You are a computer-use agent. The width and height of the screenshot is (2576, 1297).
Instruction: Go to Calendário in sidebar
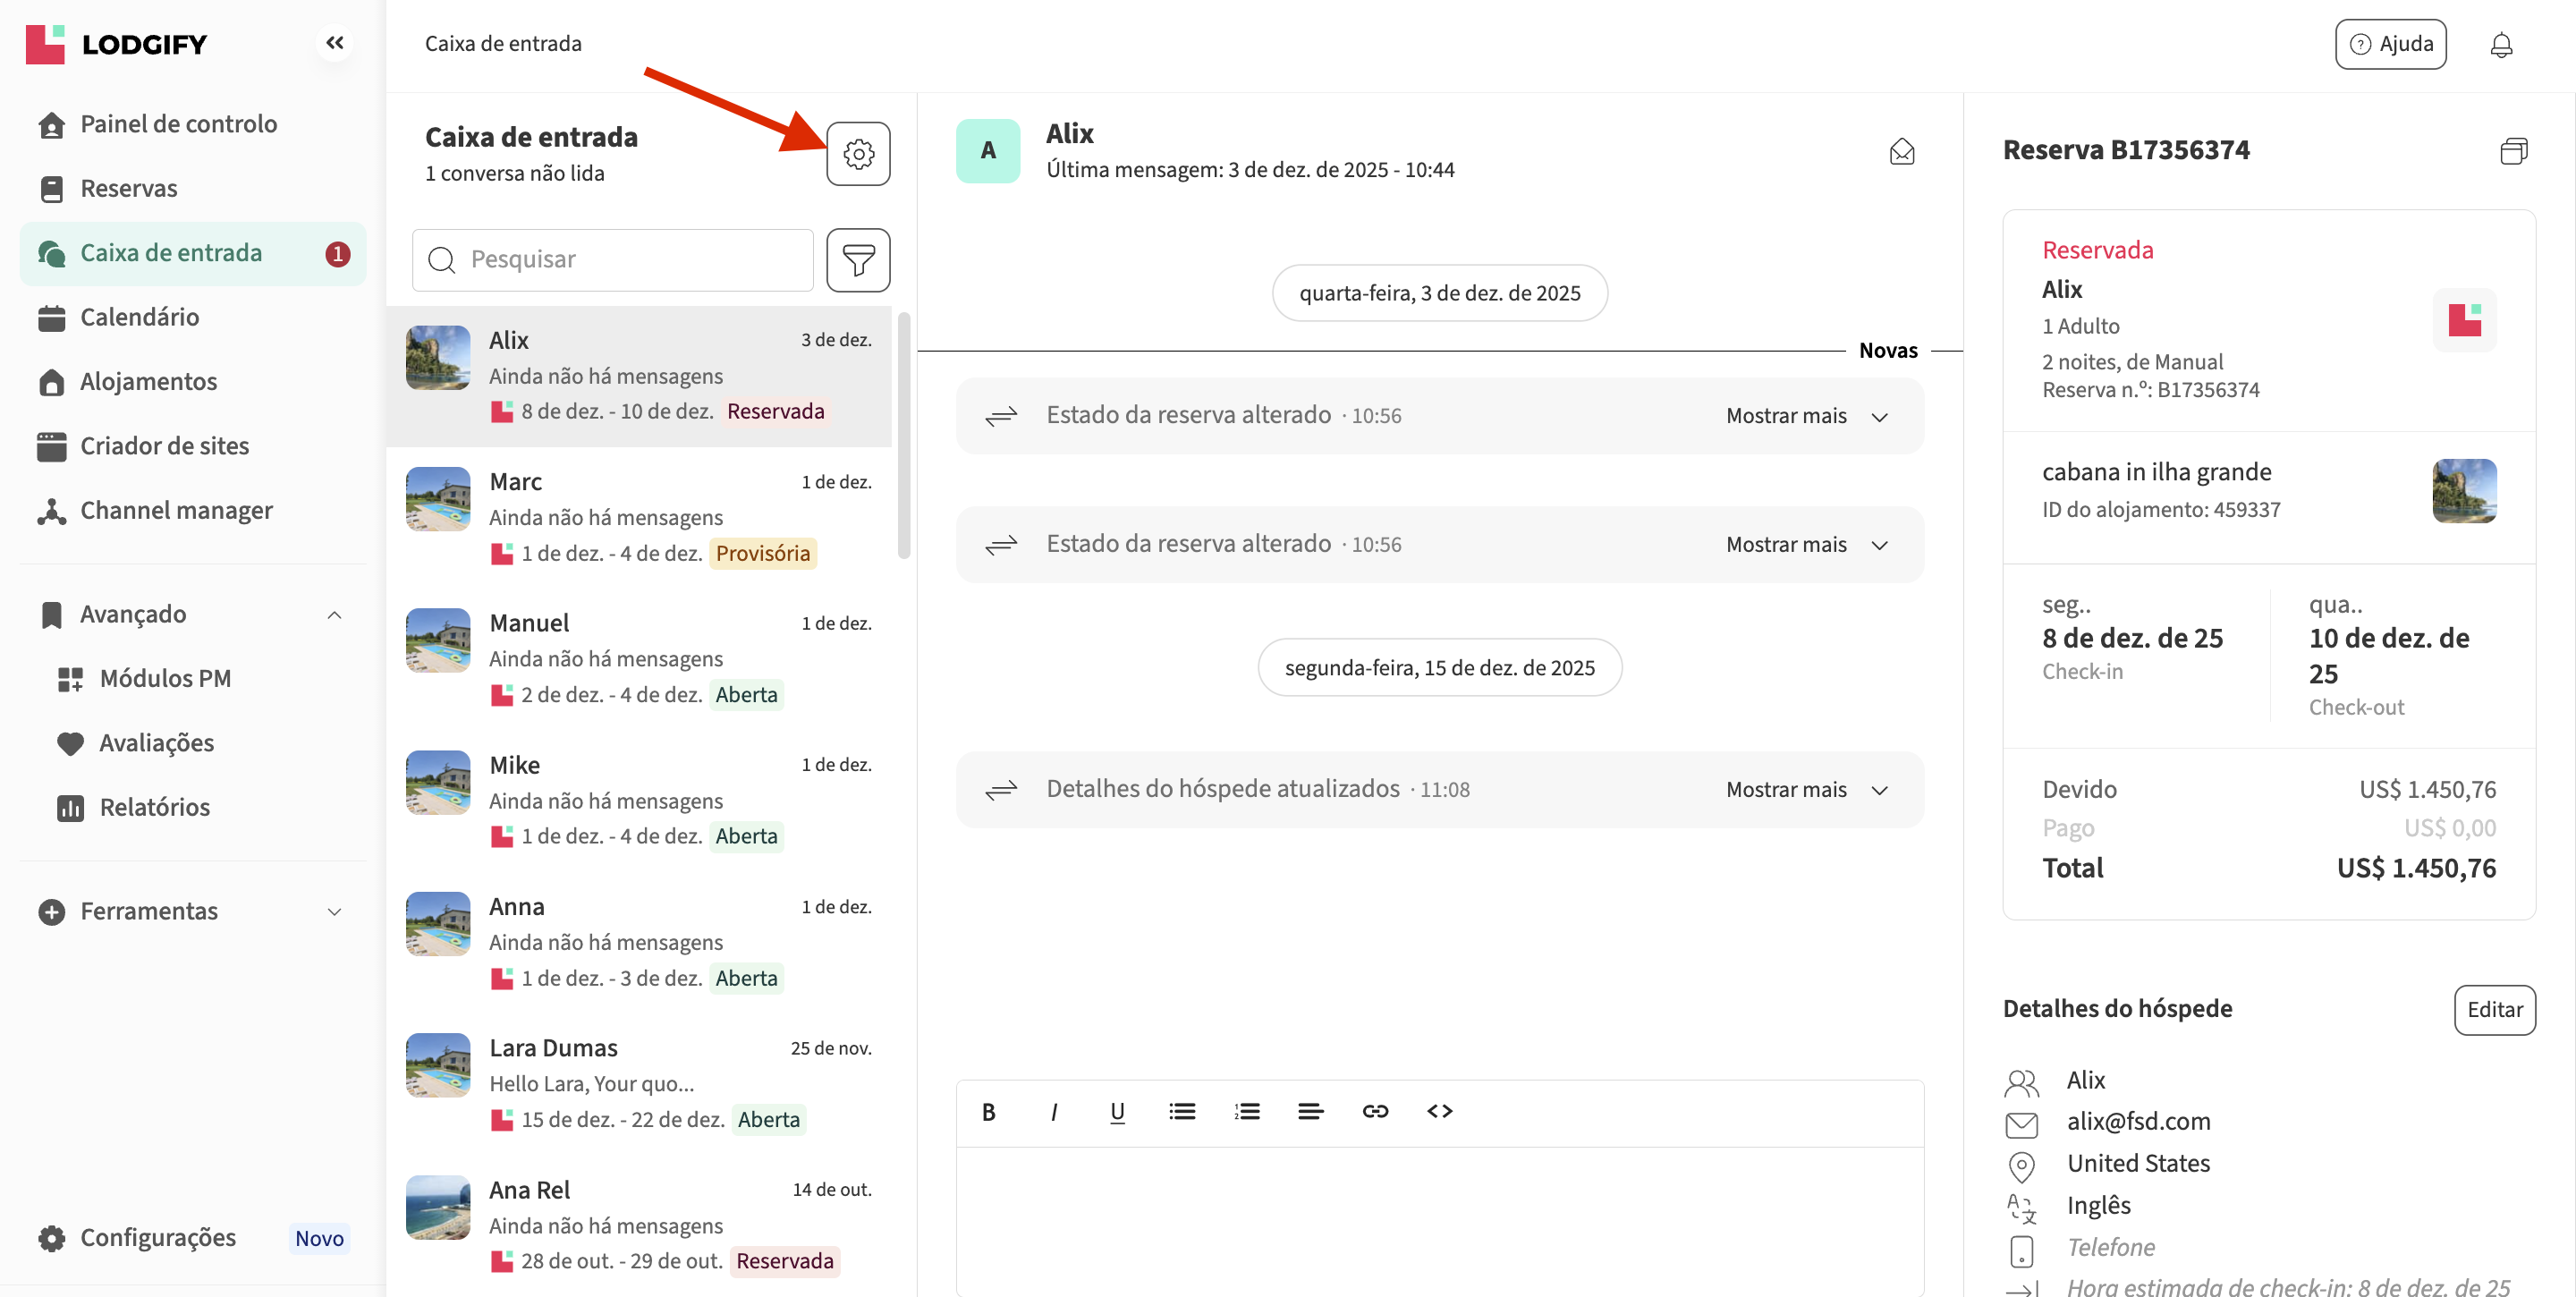pyautogui.click(x=139, y=317)
